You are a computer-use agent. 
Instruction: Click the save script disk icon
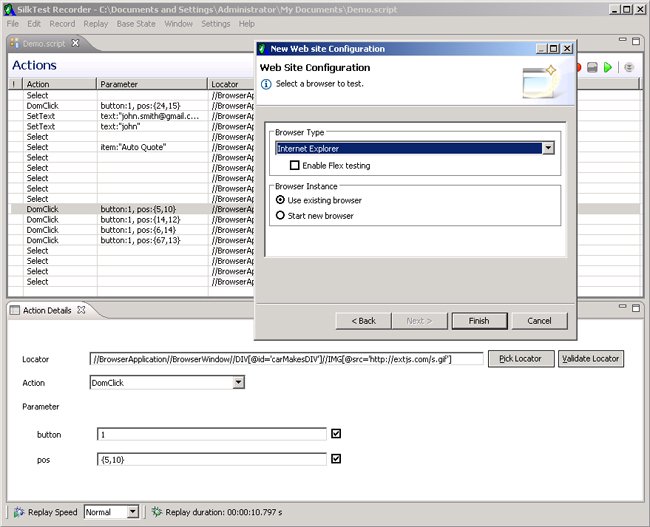pos(593,67)
